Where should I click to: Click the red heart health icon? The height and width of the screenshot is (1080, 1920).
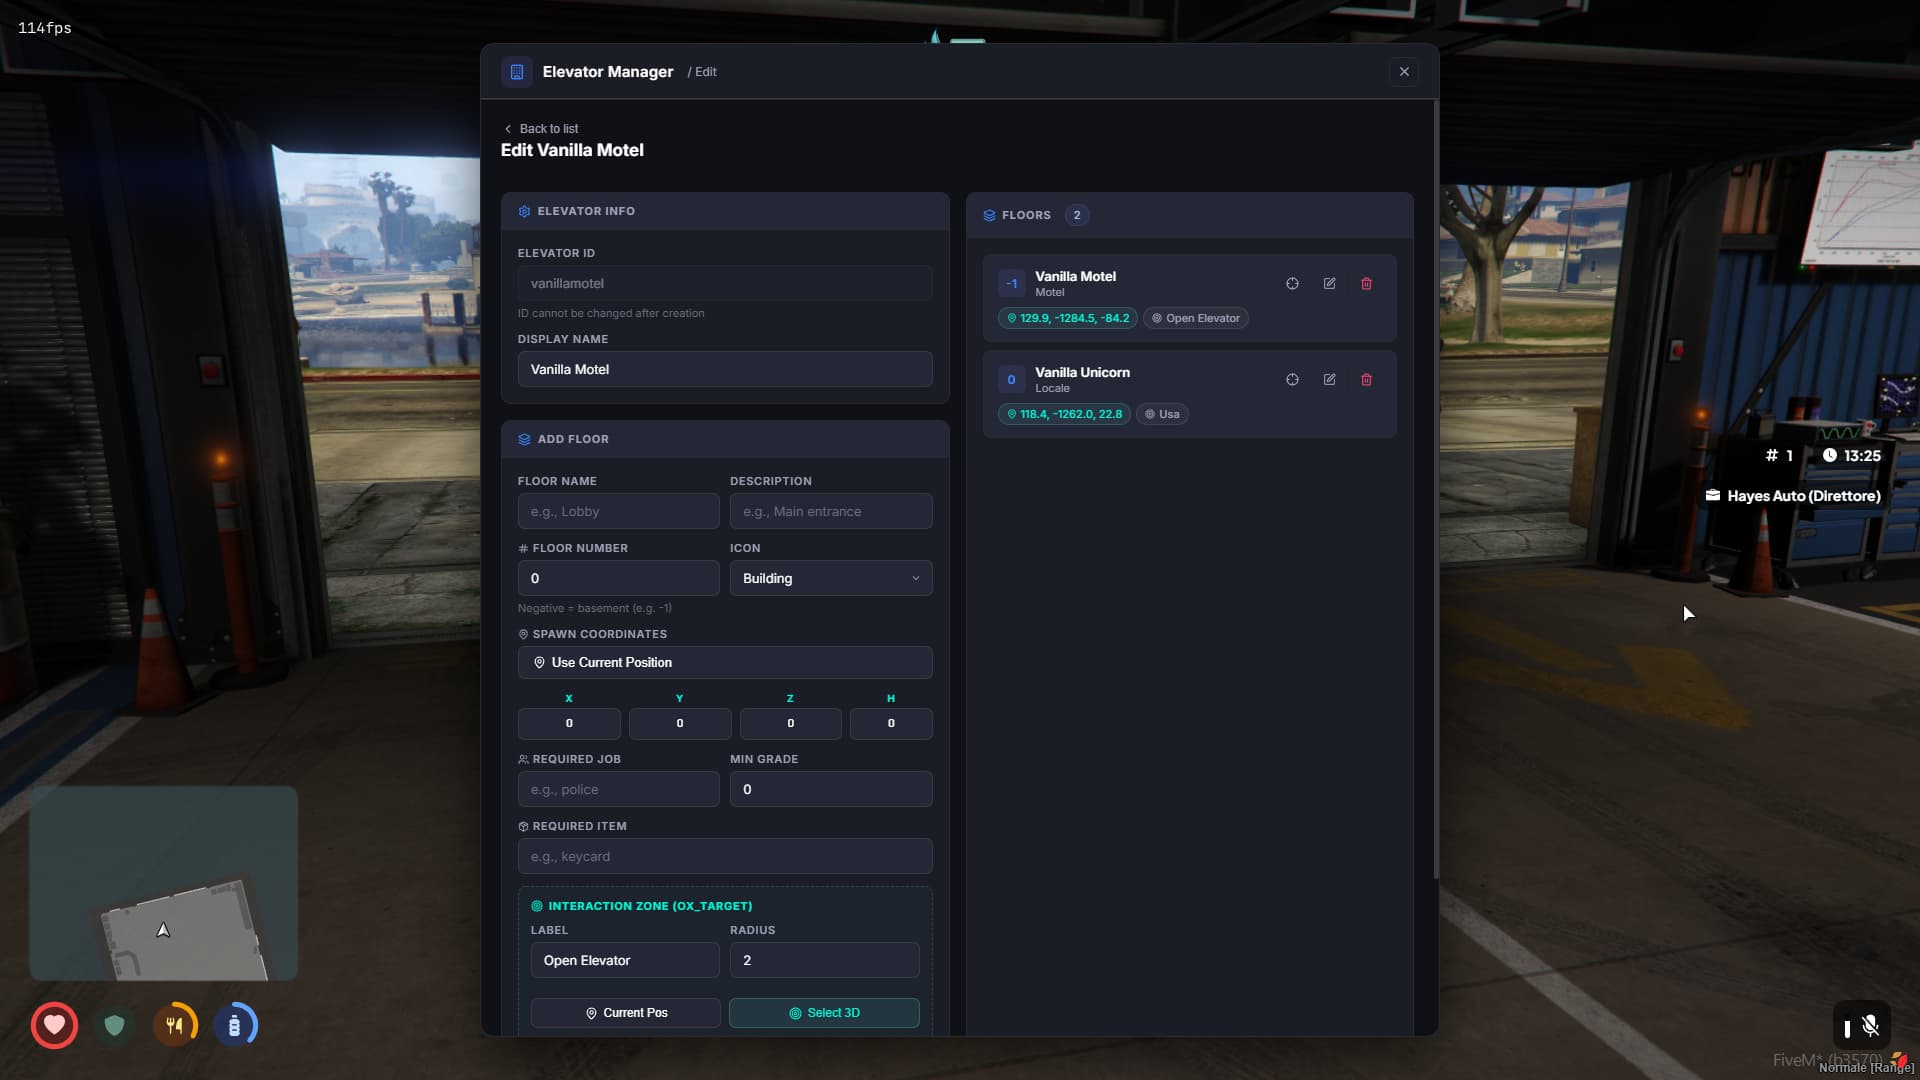coord(55,1025)
